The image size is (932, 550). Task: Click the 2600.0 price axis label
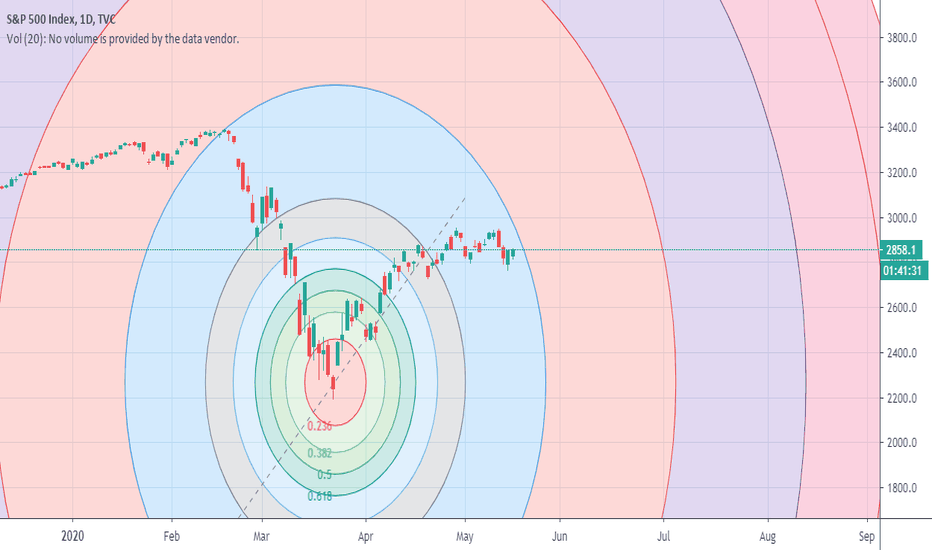click(902, 308)
